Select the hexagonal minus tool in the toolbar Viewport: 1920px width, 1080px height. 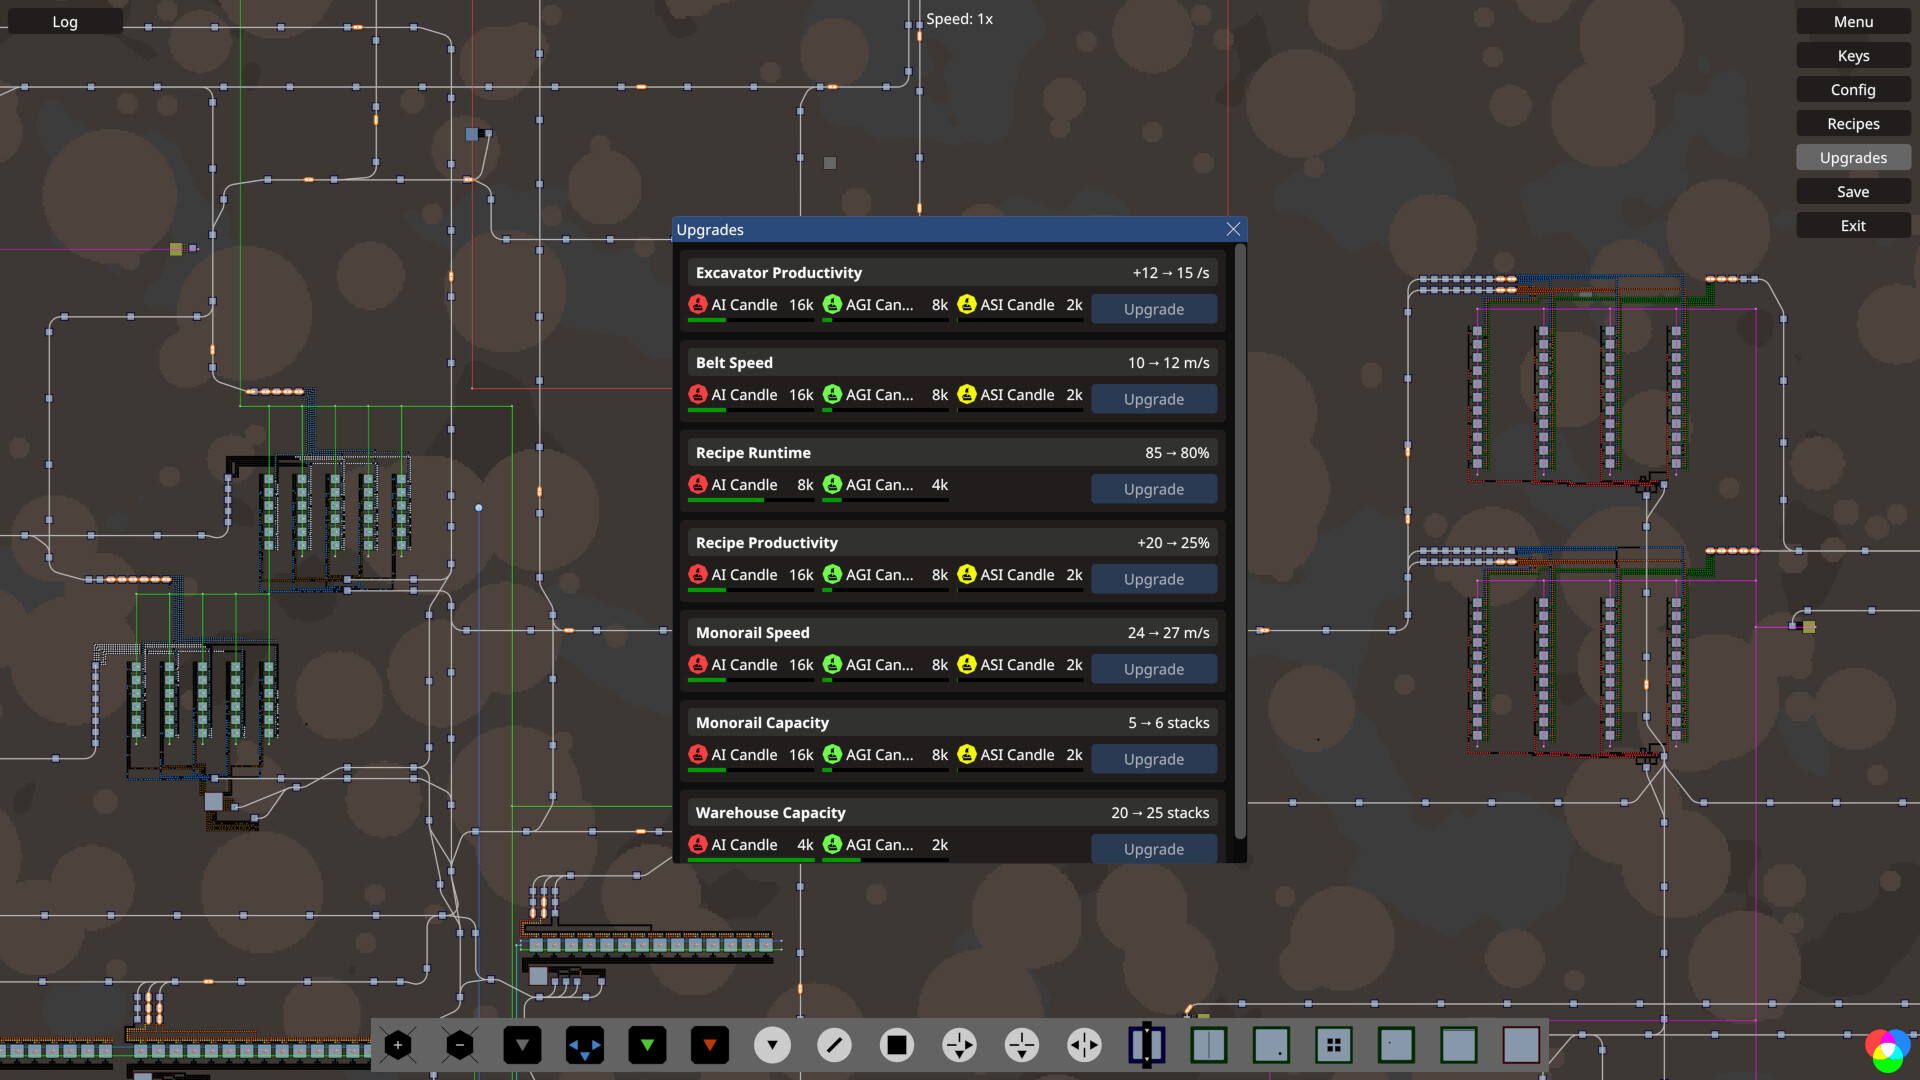click(459, 1045)
